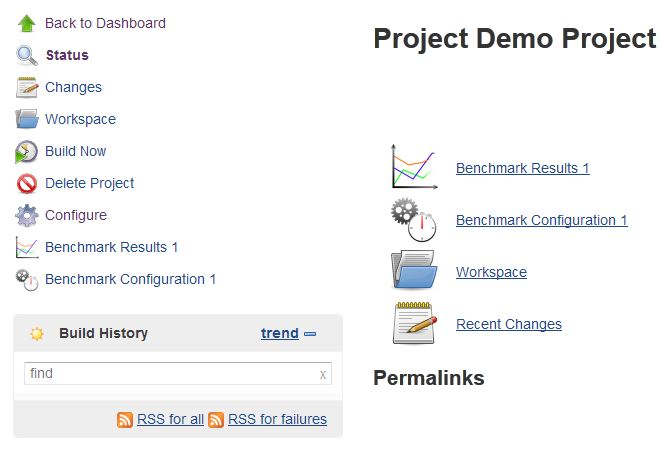664x449 pixels.
Task: Open the trend link in Build History
Action: click(x=279, y=333)
